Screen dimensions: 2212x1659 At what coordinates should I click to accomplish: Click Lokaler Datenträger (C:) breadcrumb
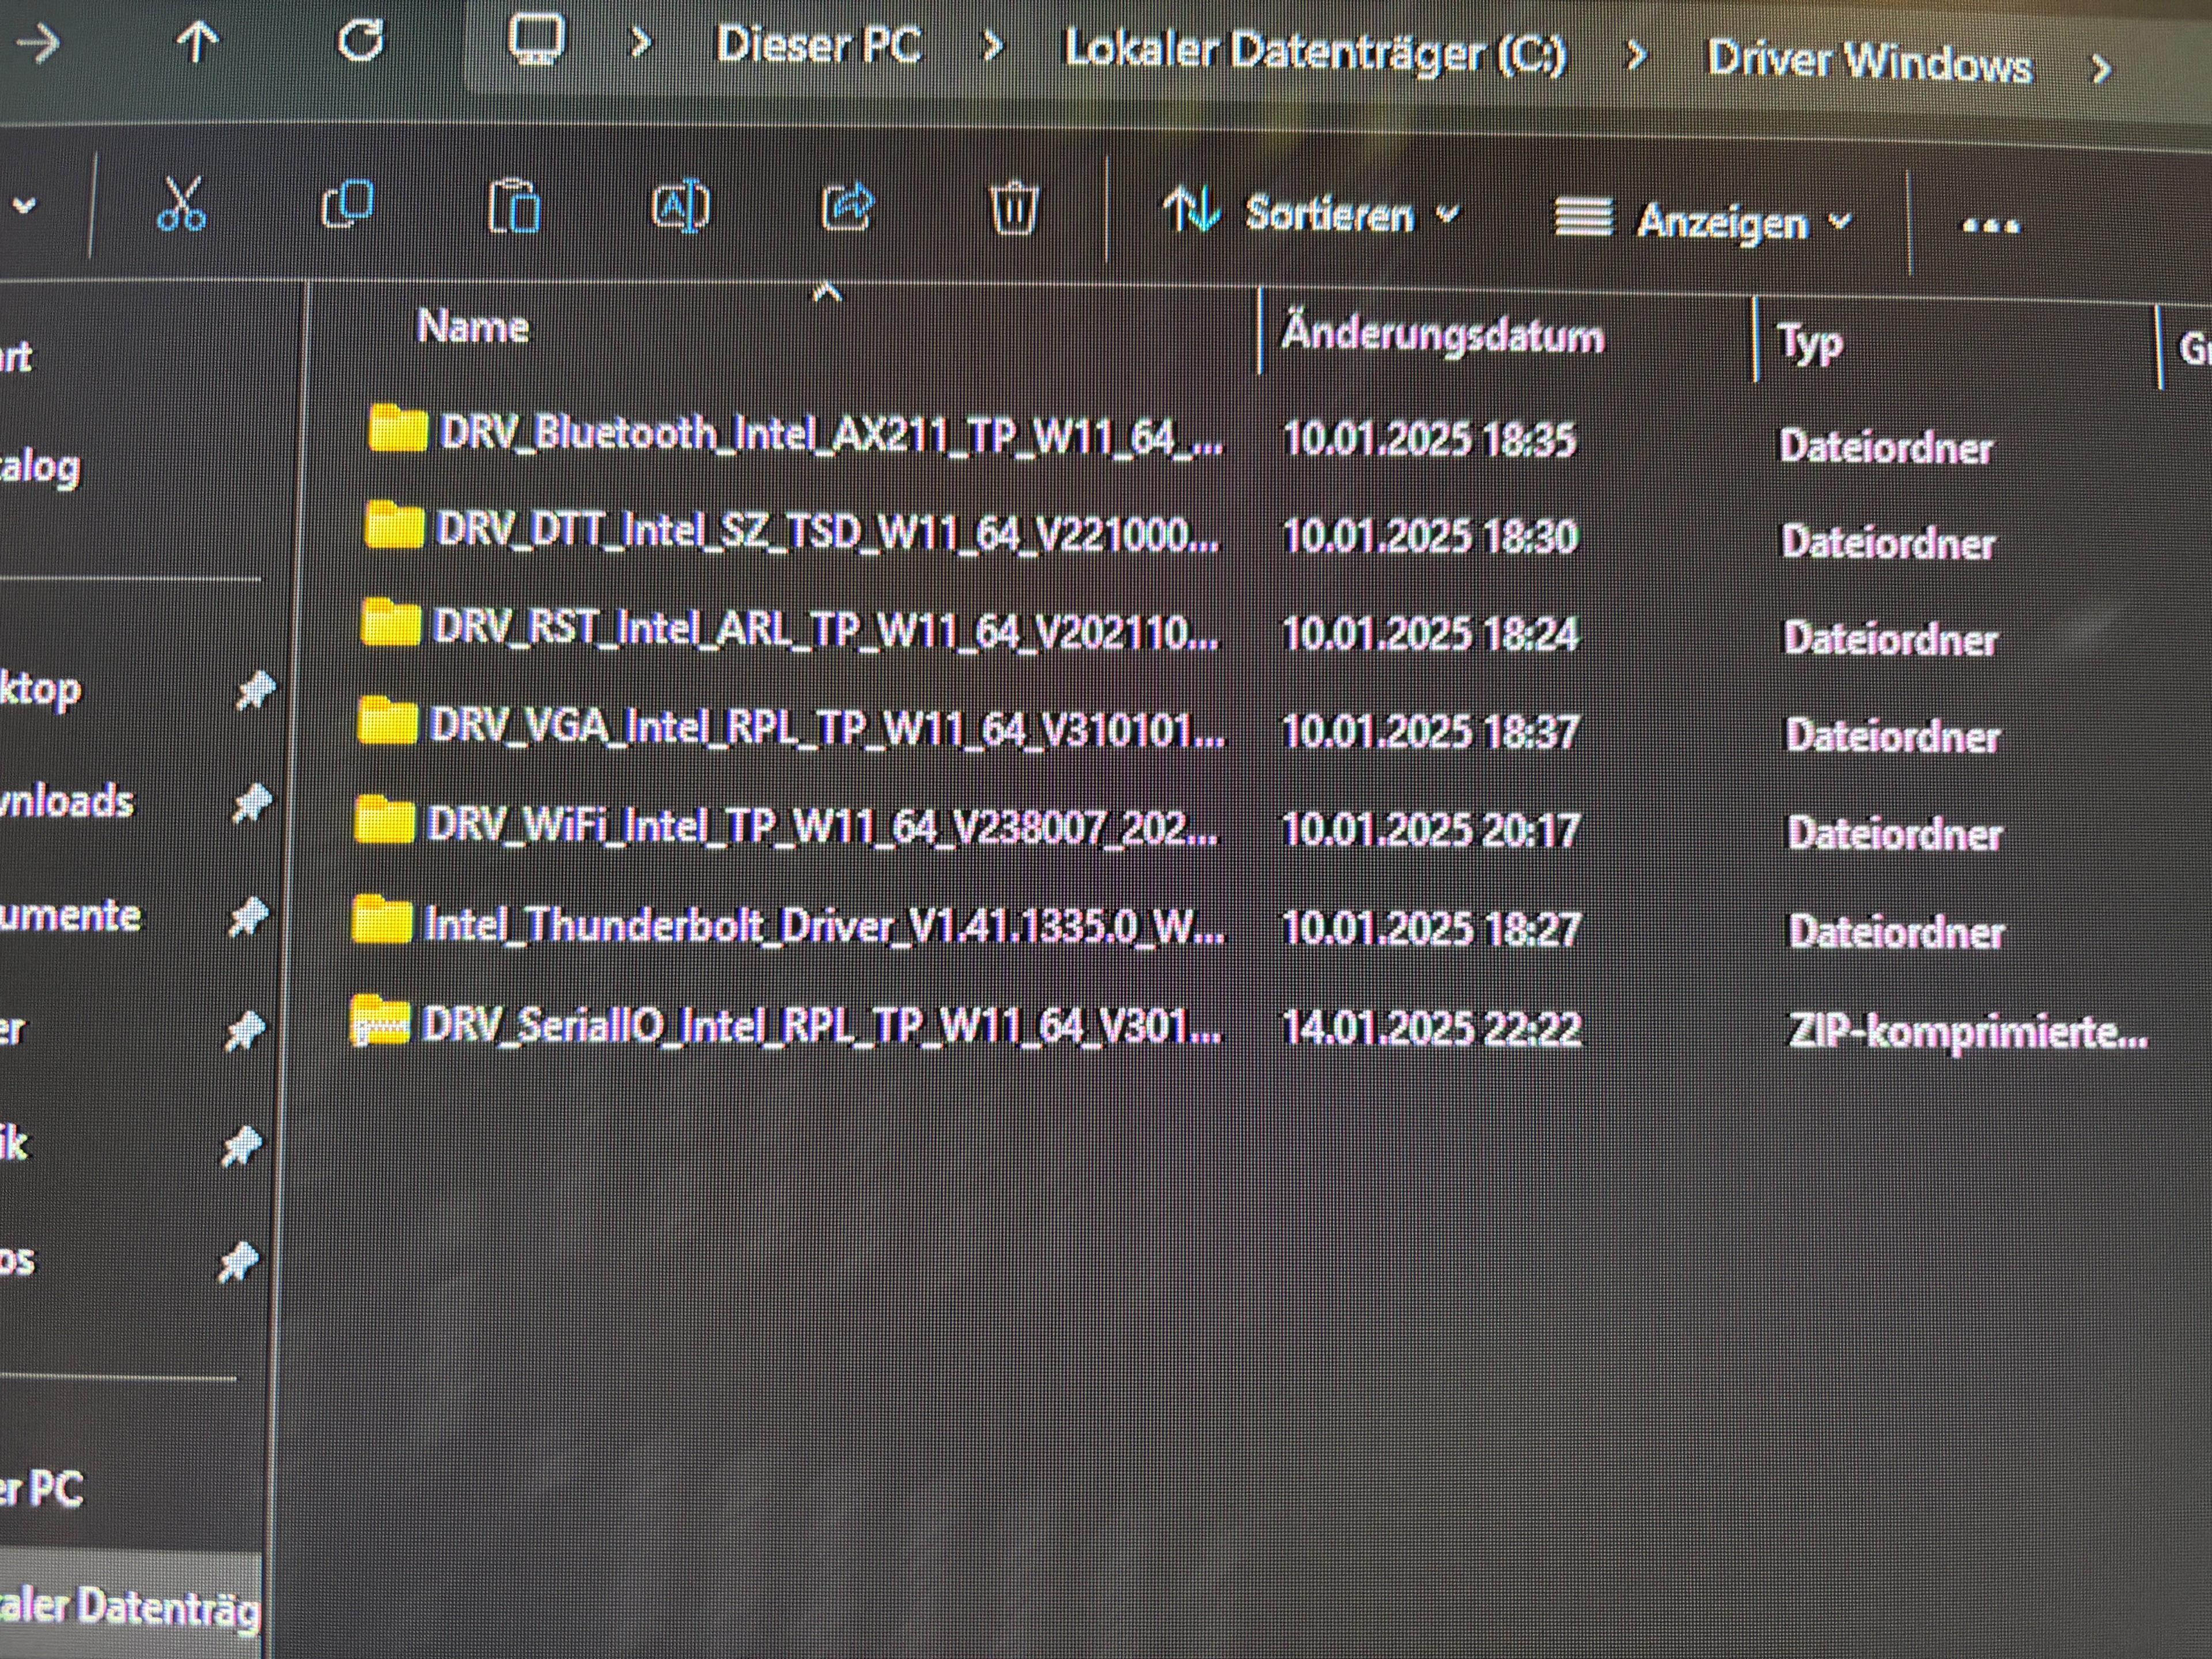1315,52
